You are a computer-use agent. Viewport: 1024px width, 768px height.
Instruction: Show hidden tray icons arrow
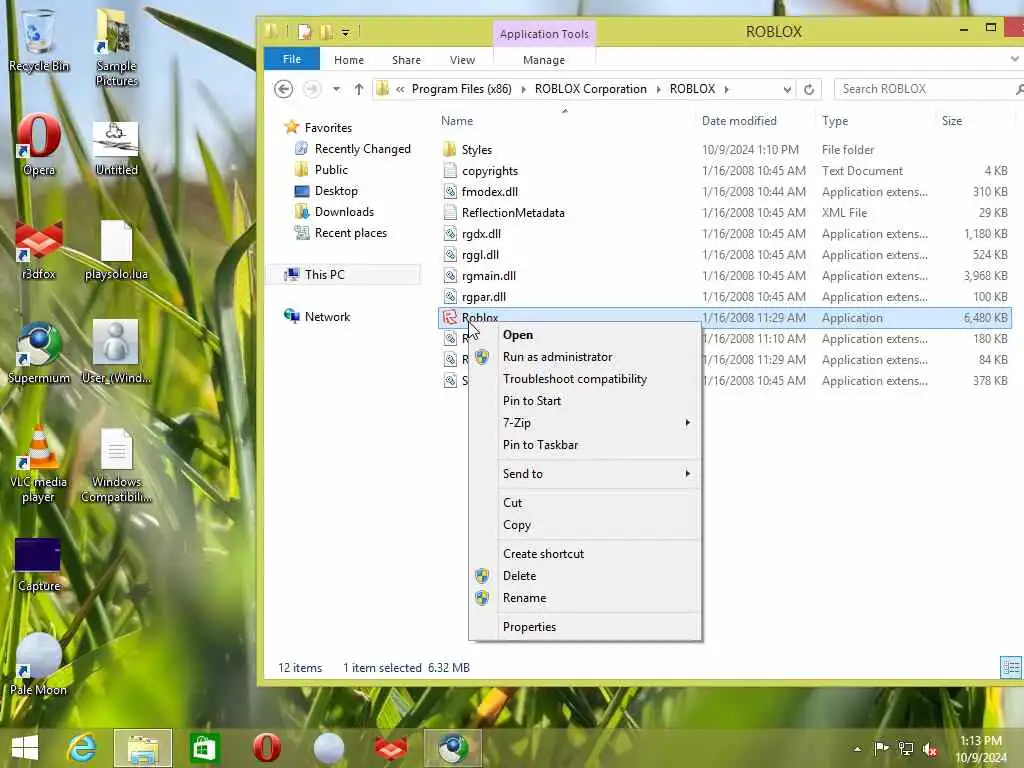857,749
